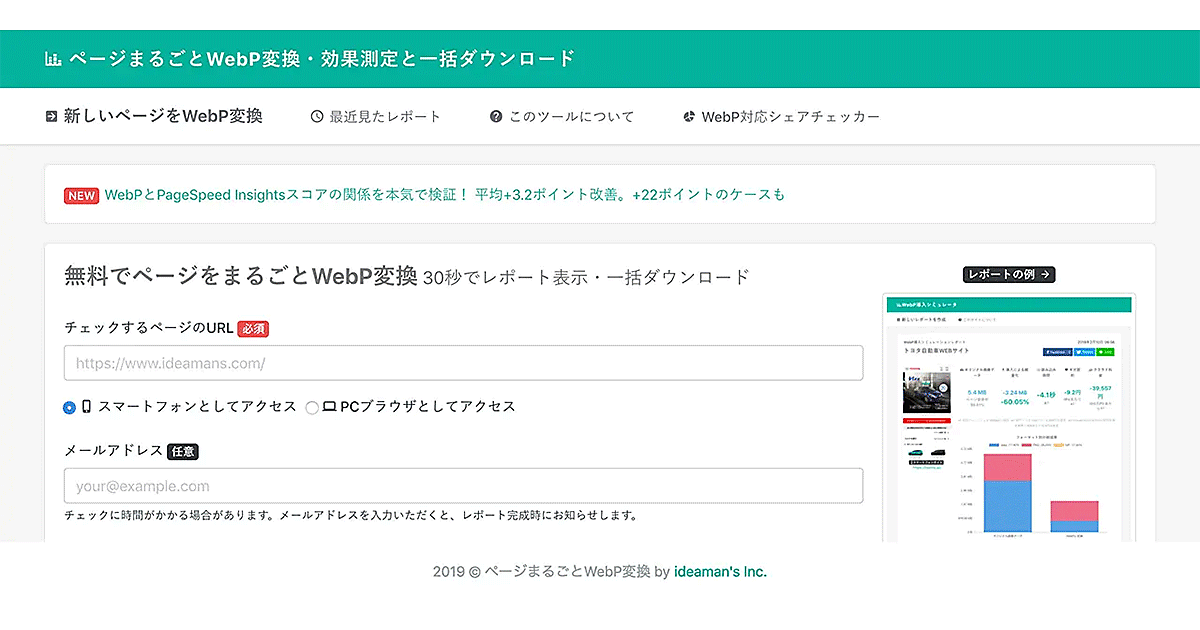Click the smartphone icon next to スマートフォンとしてアクセス

(x=87, y=407)
